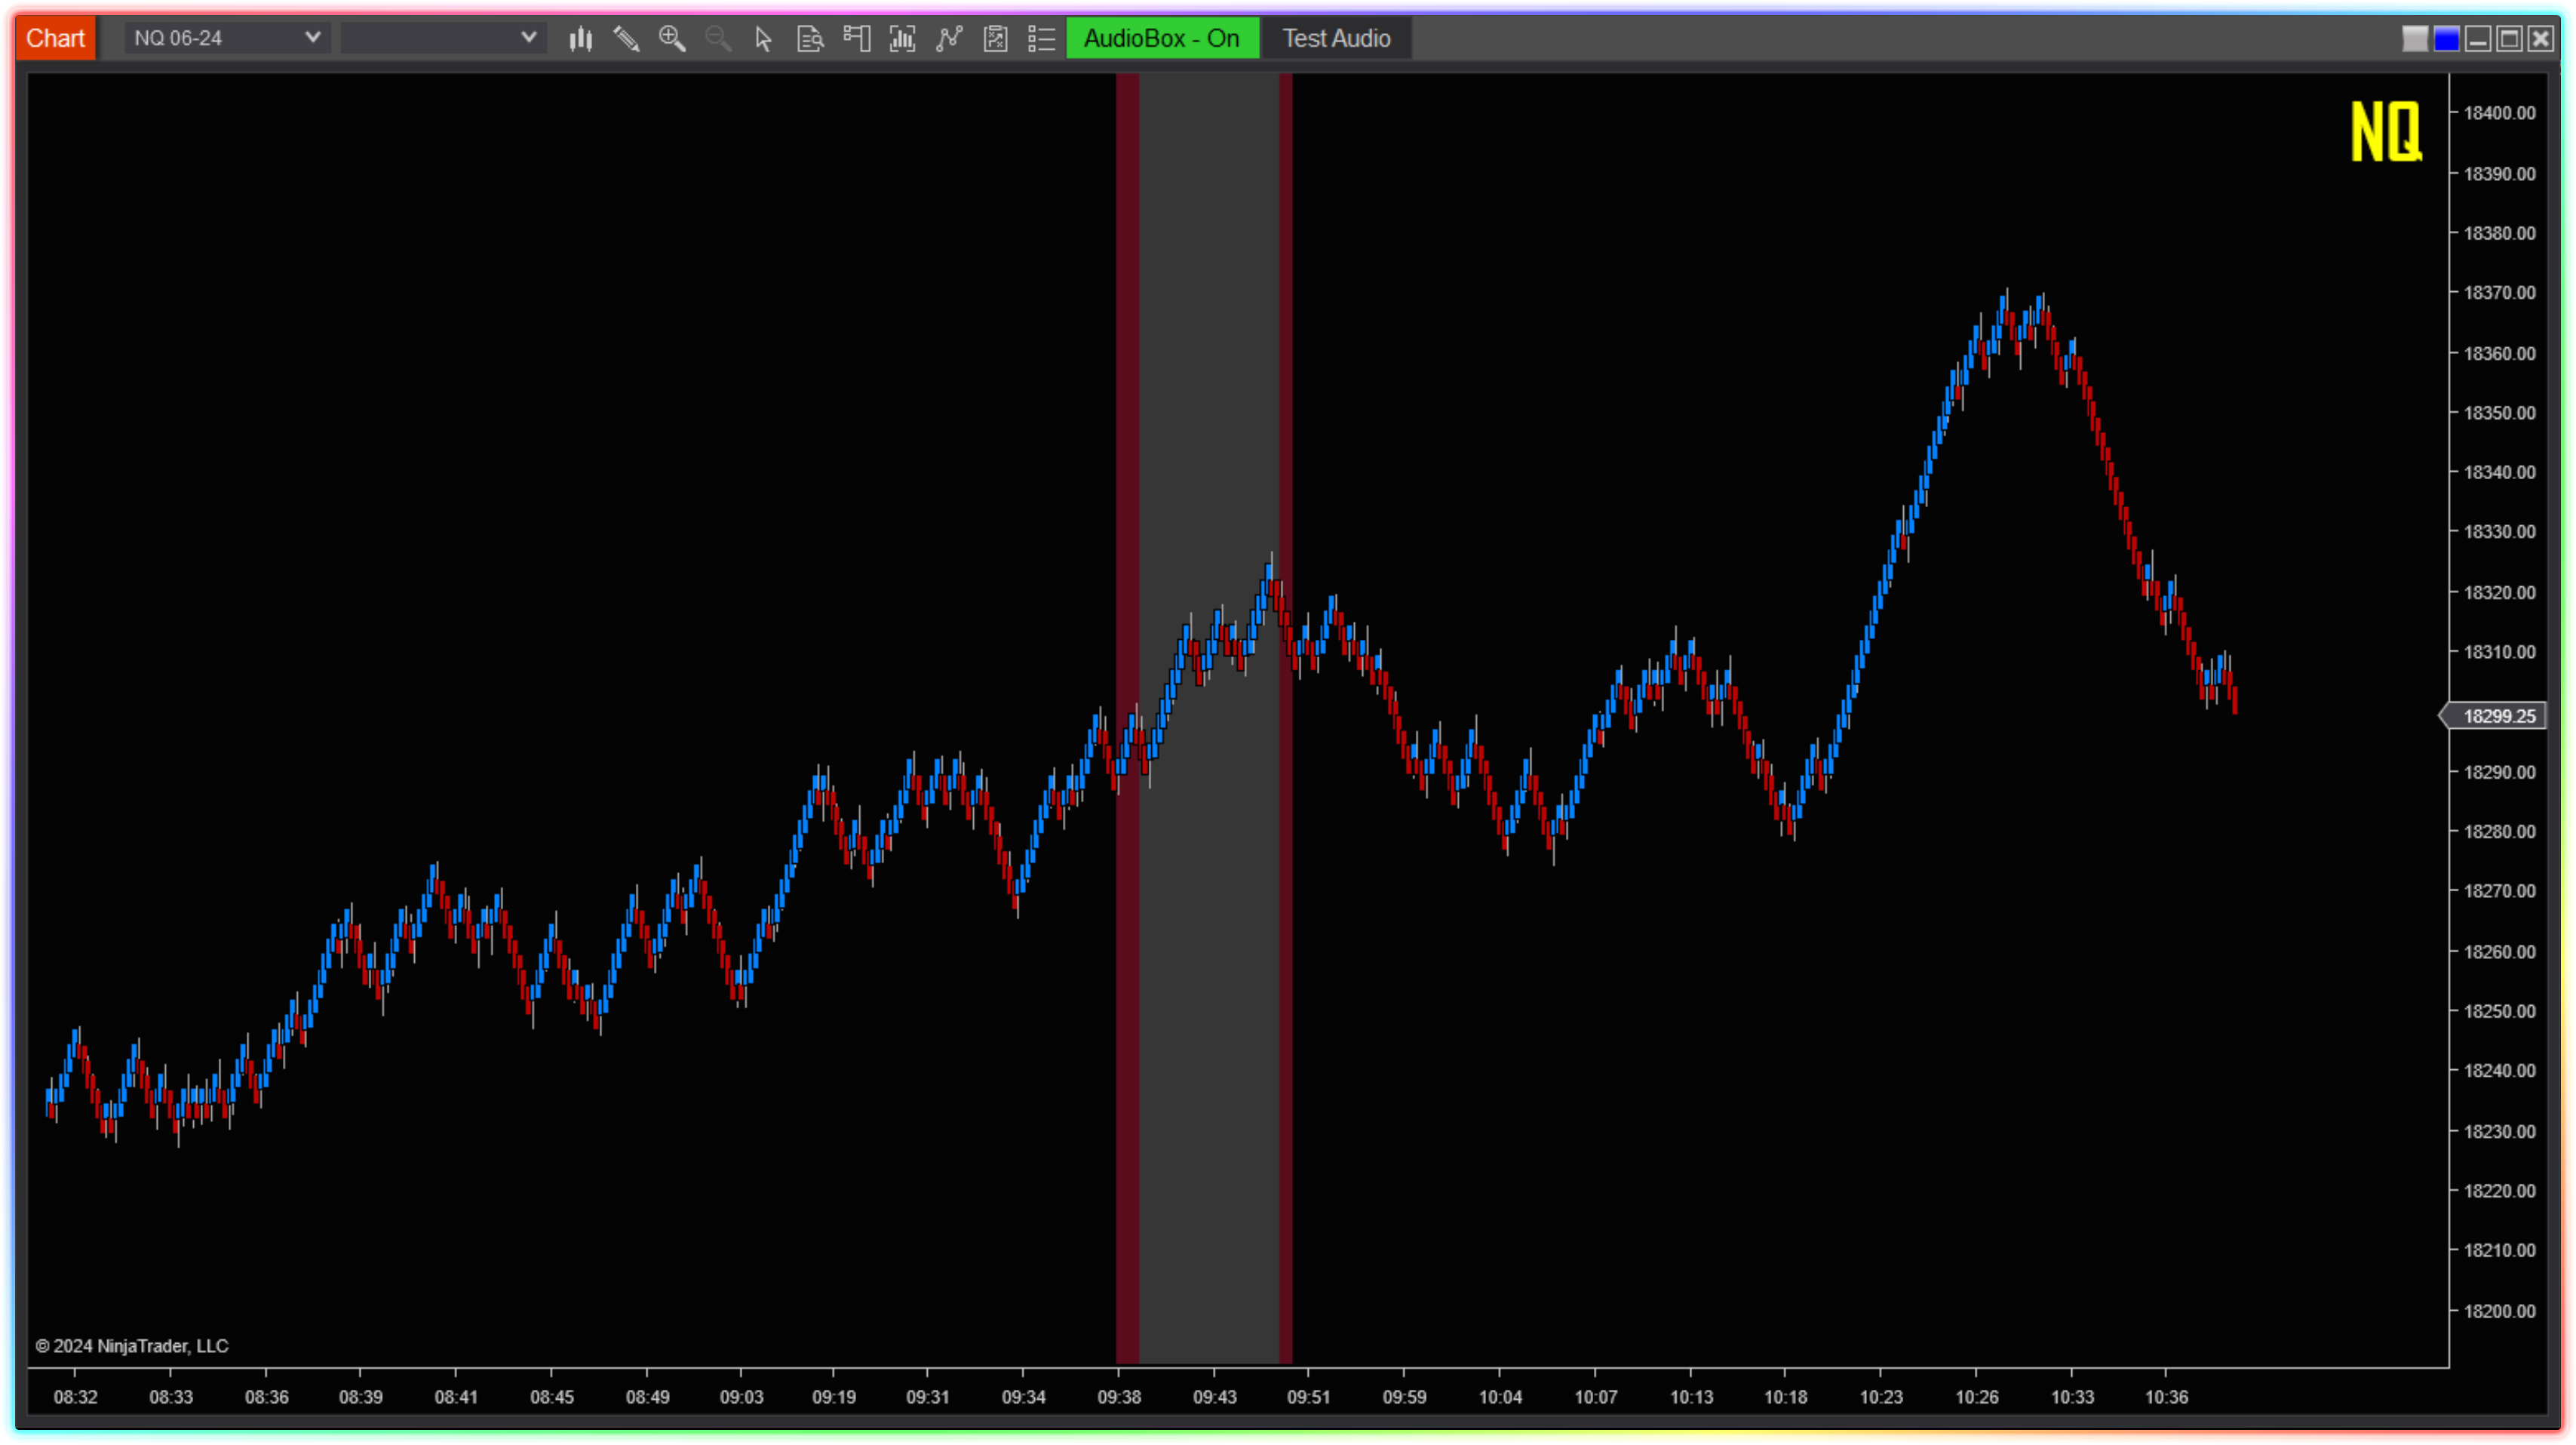Click the Zoom Out magnifier icon
The width and height of the screenshot is (2576, 1445).
(718, 39)
